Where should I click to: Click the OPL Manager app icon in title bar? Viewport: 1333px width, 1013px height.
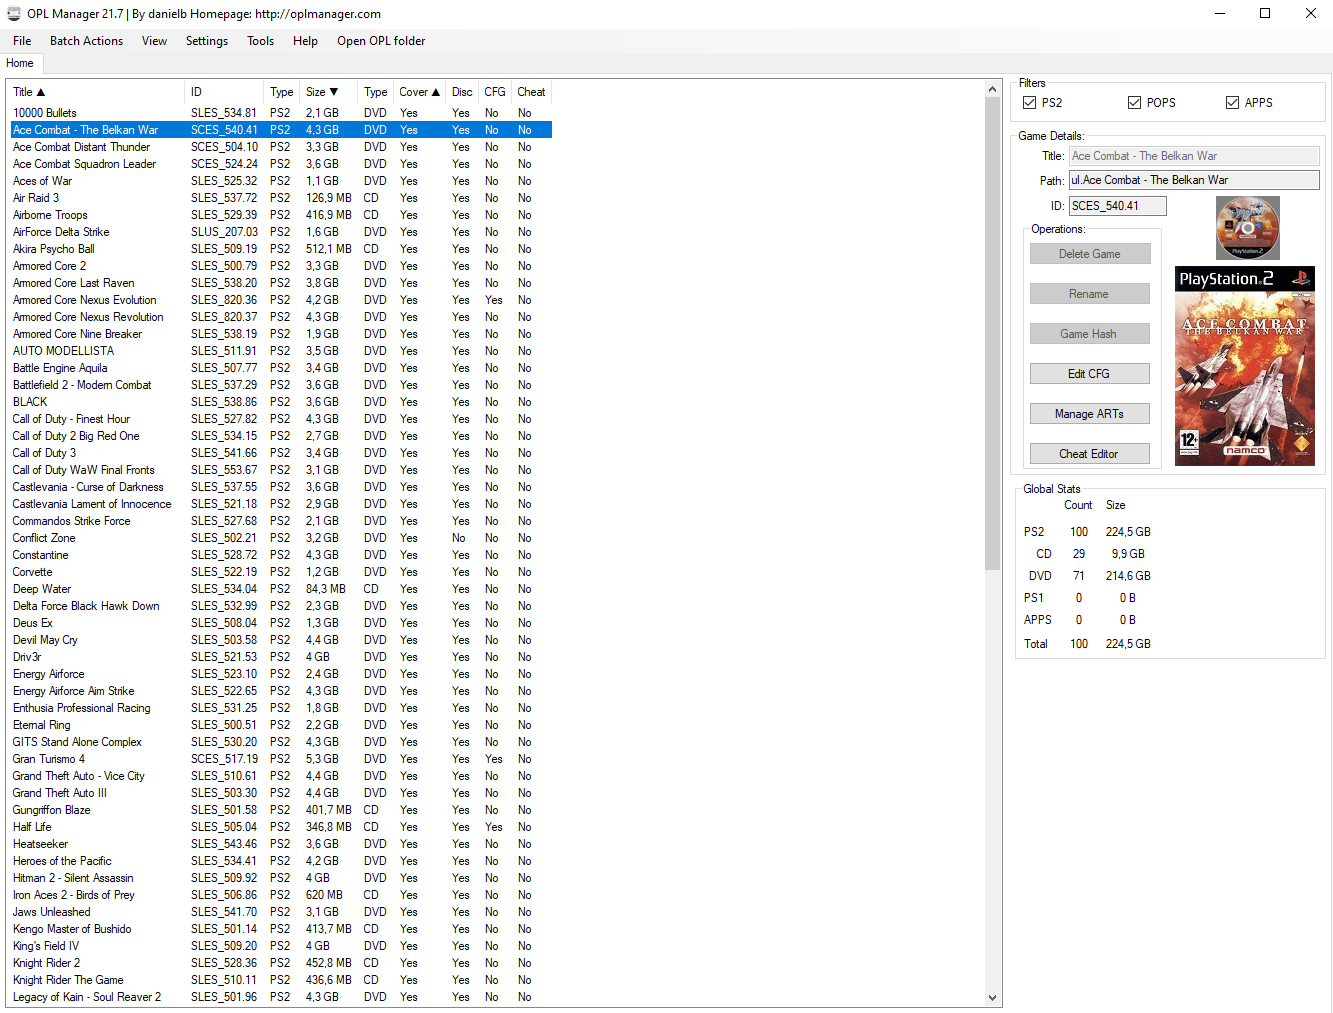click(x=13, y=14)
